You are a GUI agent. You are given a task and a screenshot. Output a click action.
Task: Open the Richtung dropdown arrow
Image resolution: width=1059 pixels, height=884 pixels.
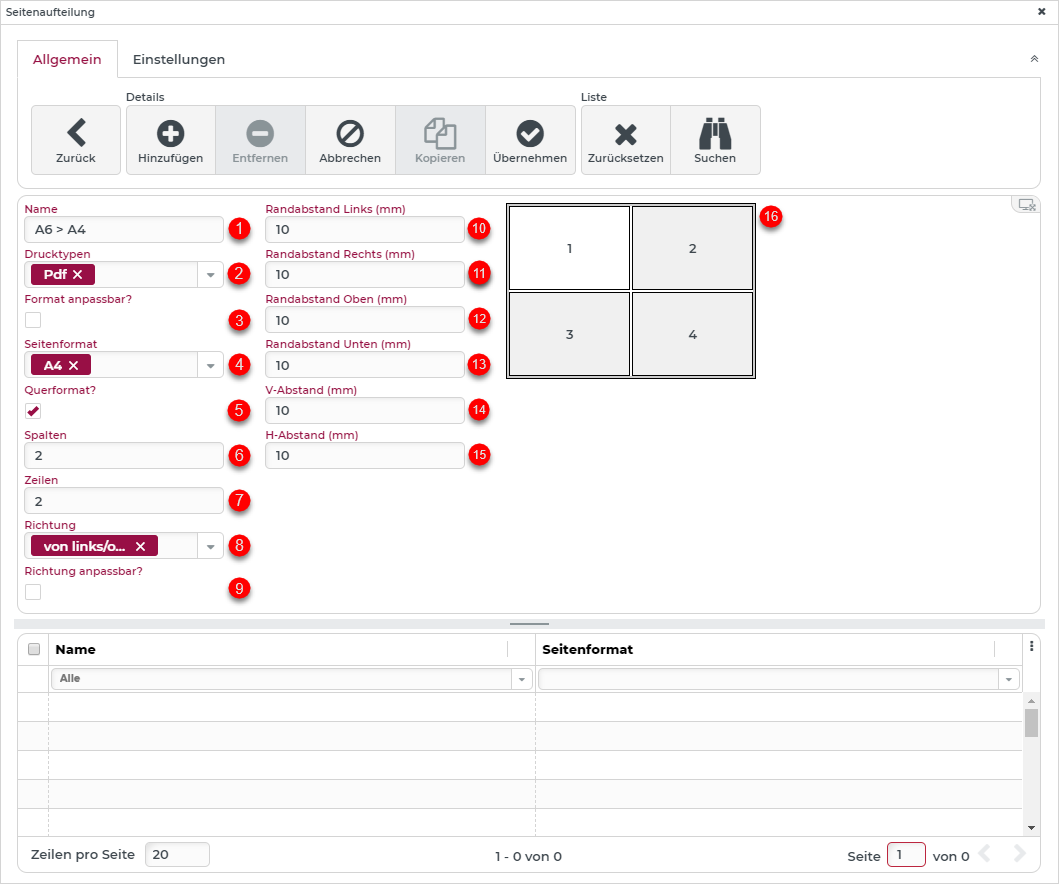pyautogui.click(x=210, y=547)
